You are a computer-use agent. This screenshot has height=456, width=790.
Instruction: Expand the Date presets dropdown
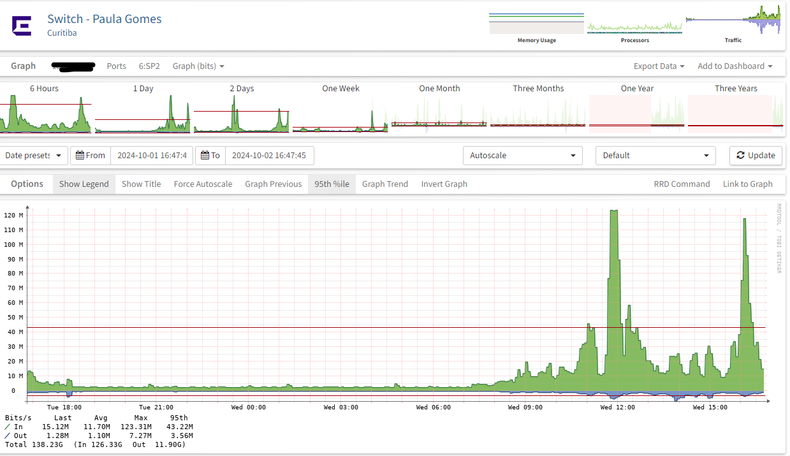(x=34, y=156)
